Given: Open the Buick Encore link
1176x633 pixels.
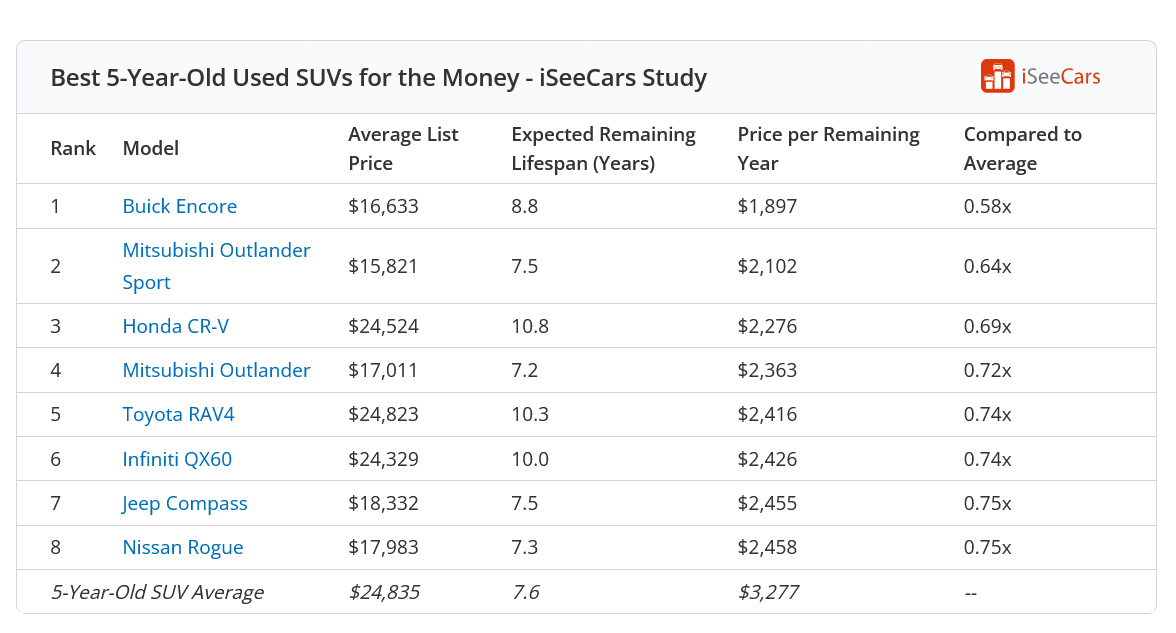Looking at the screenshot, I should point(180,206).
